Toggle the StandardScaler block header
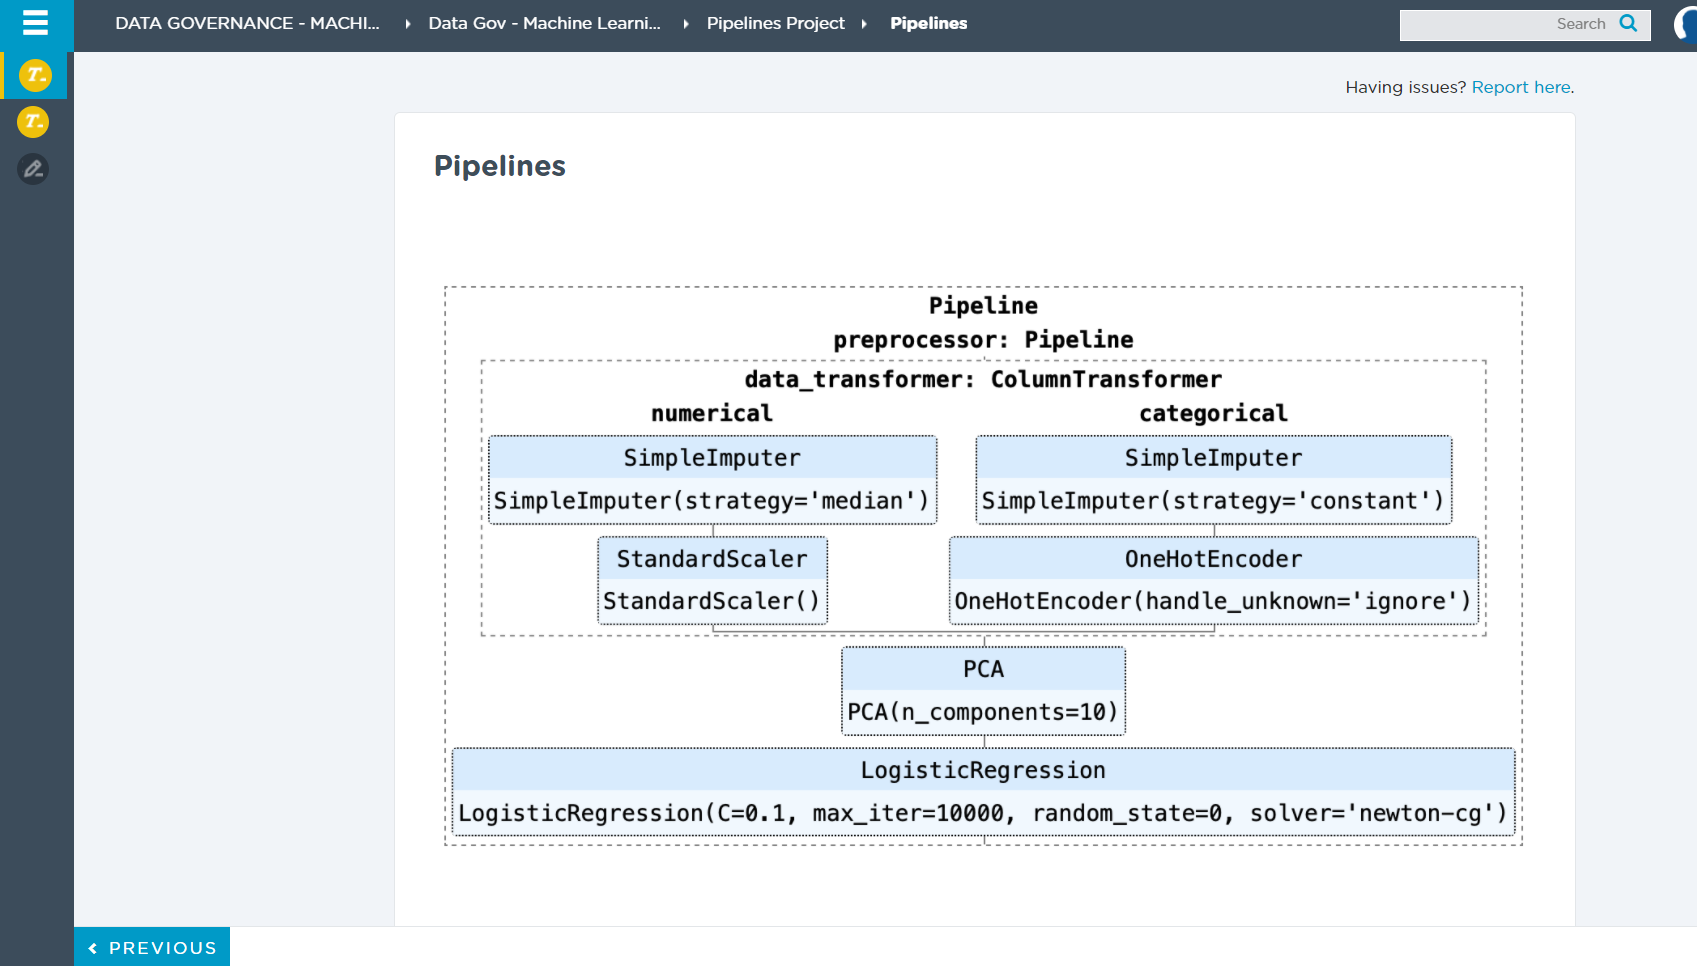This screenshot has width=1697, height=966. [x=712, y=559]
